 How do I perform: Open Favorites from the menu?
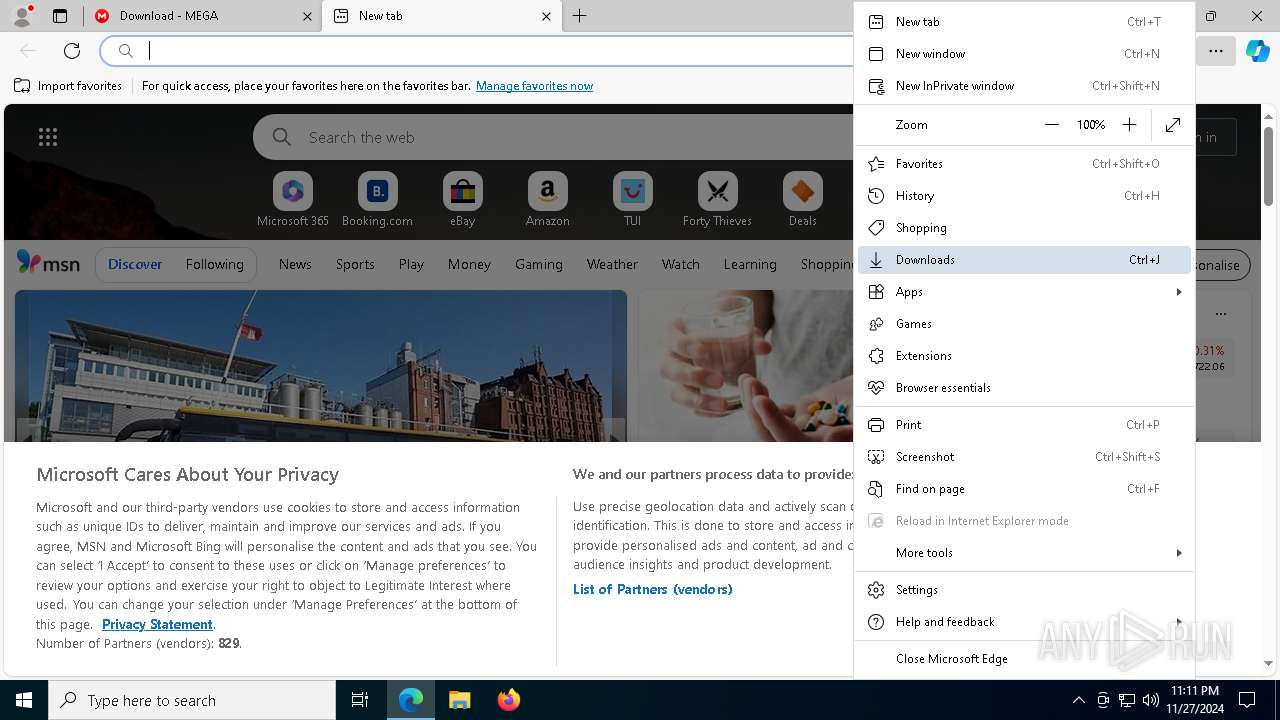tap(1024, 164)
